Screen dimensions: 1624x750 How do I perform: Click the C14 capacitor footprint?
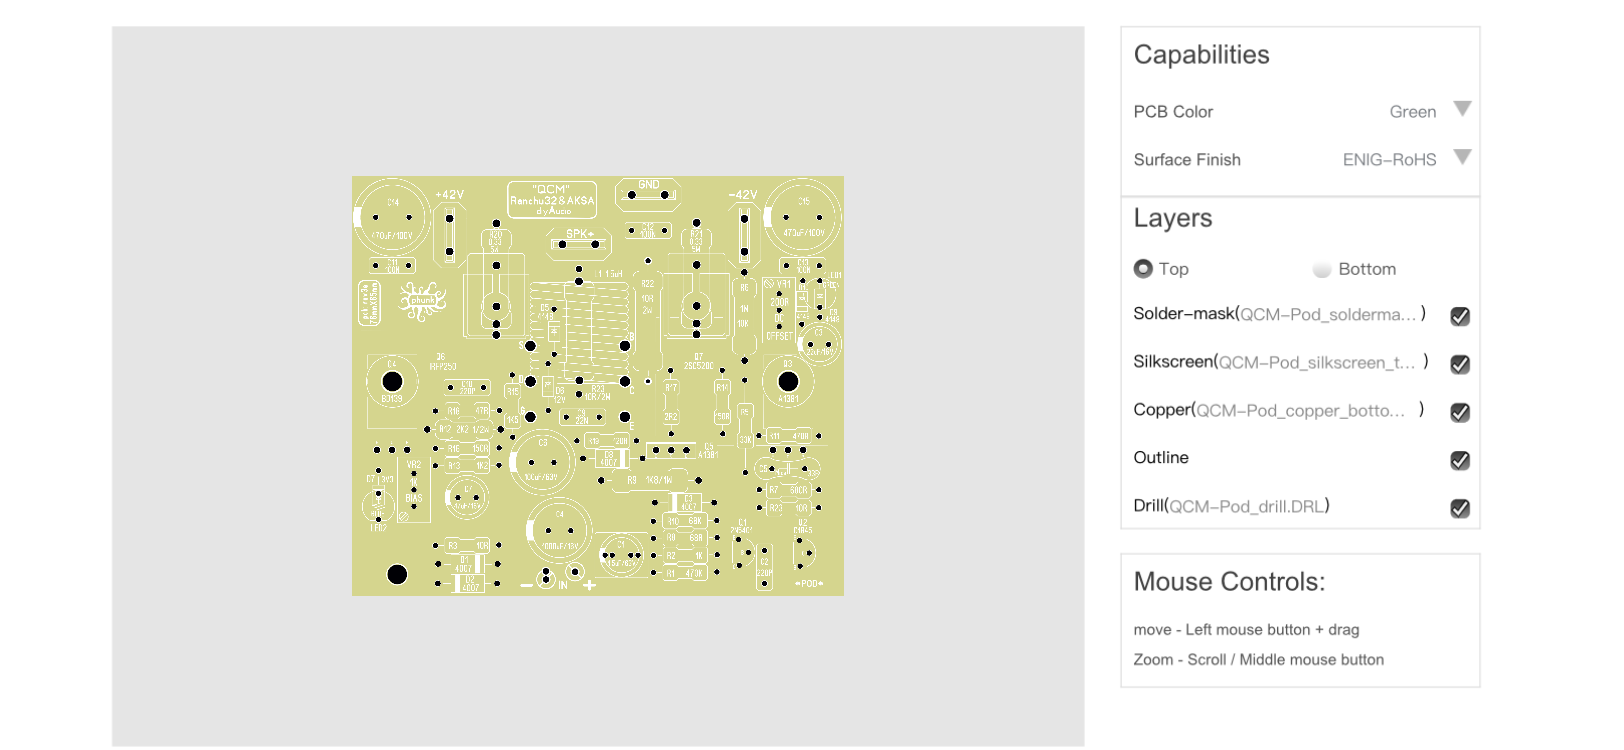point(392,218)
